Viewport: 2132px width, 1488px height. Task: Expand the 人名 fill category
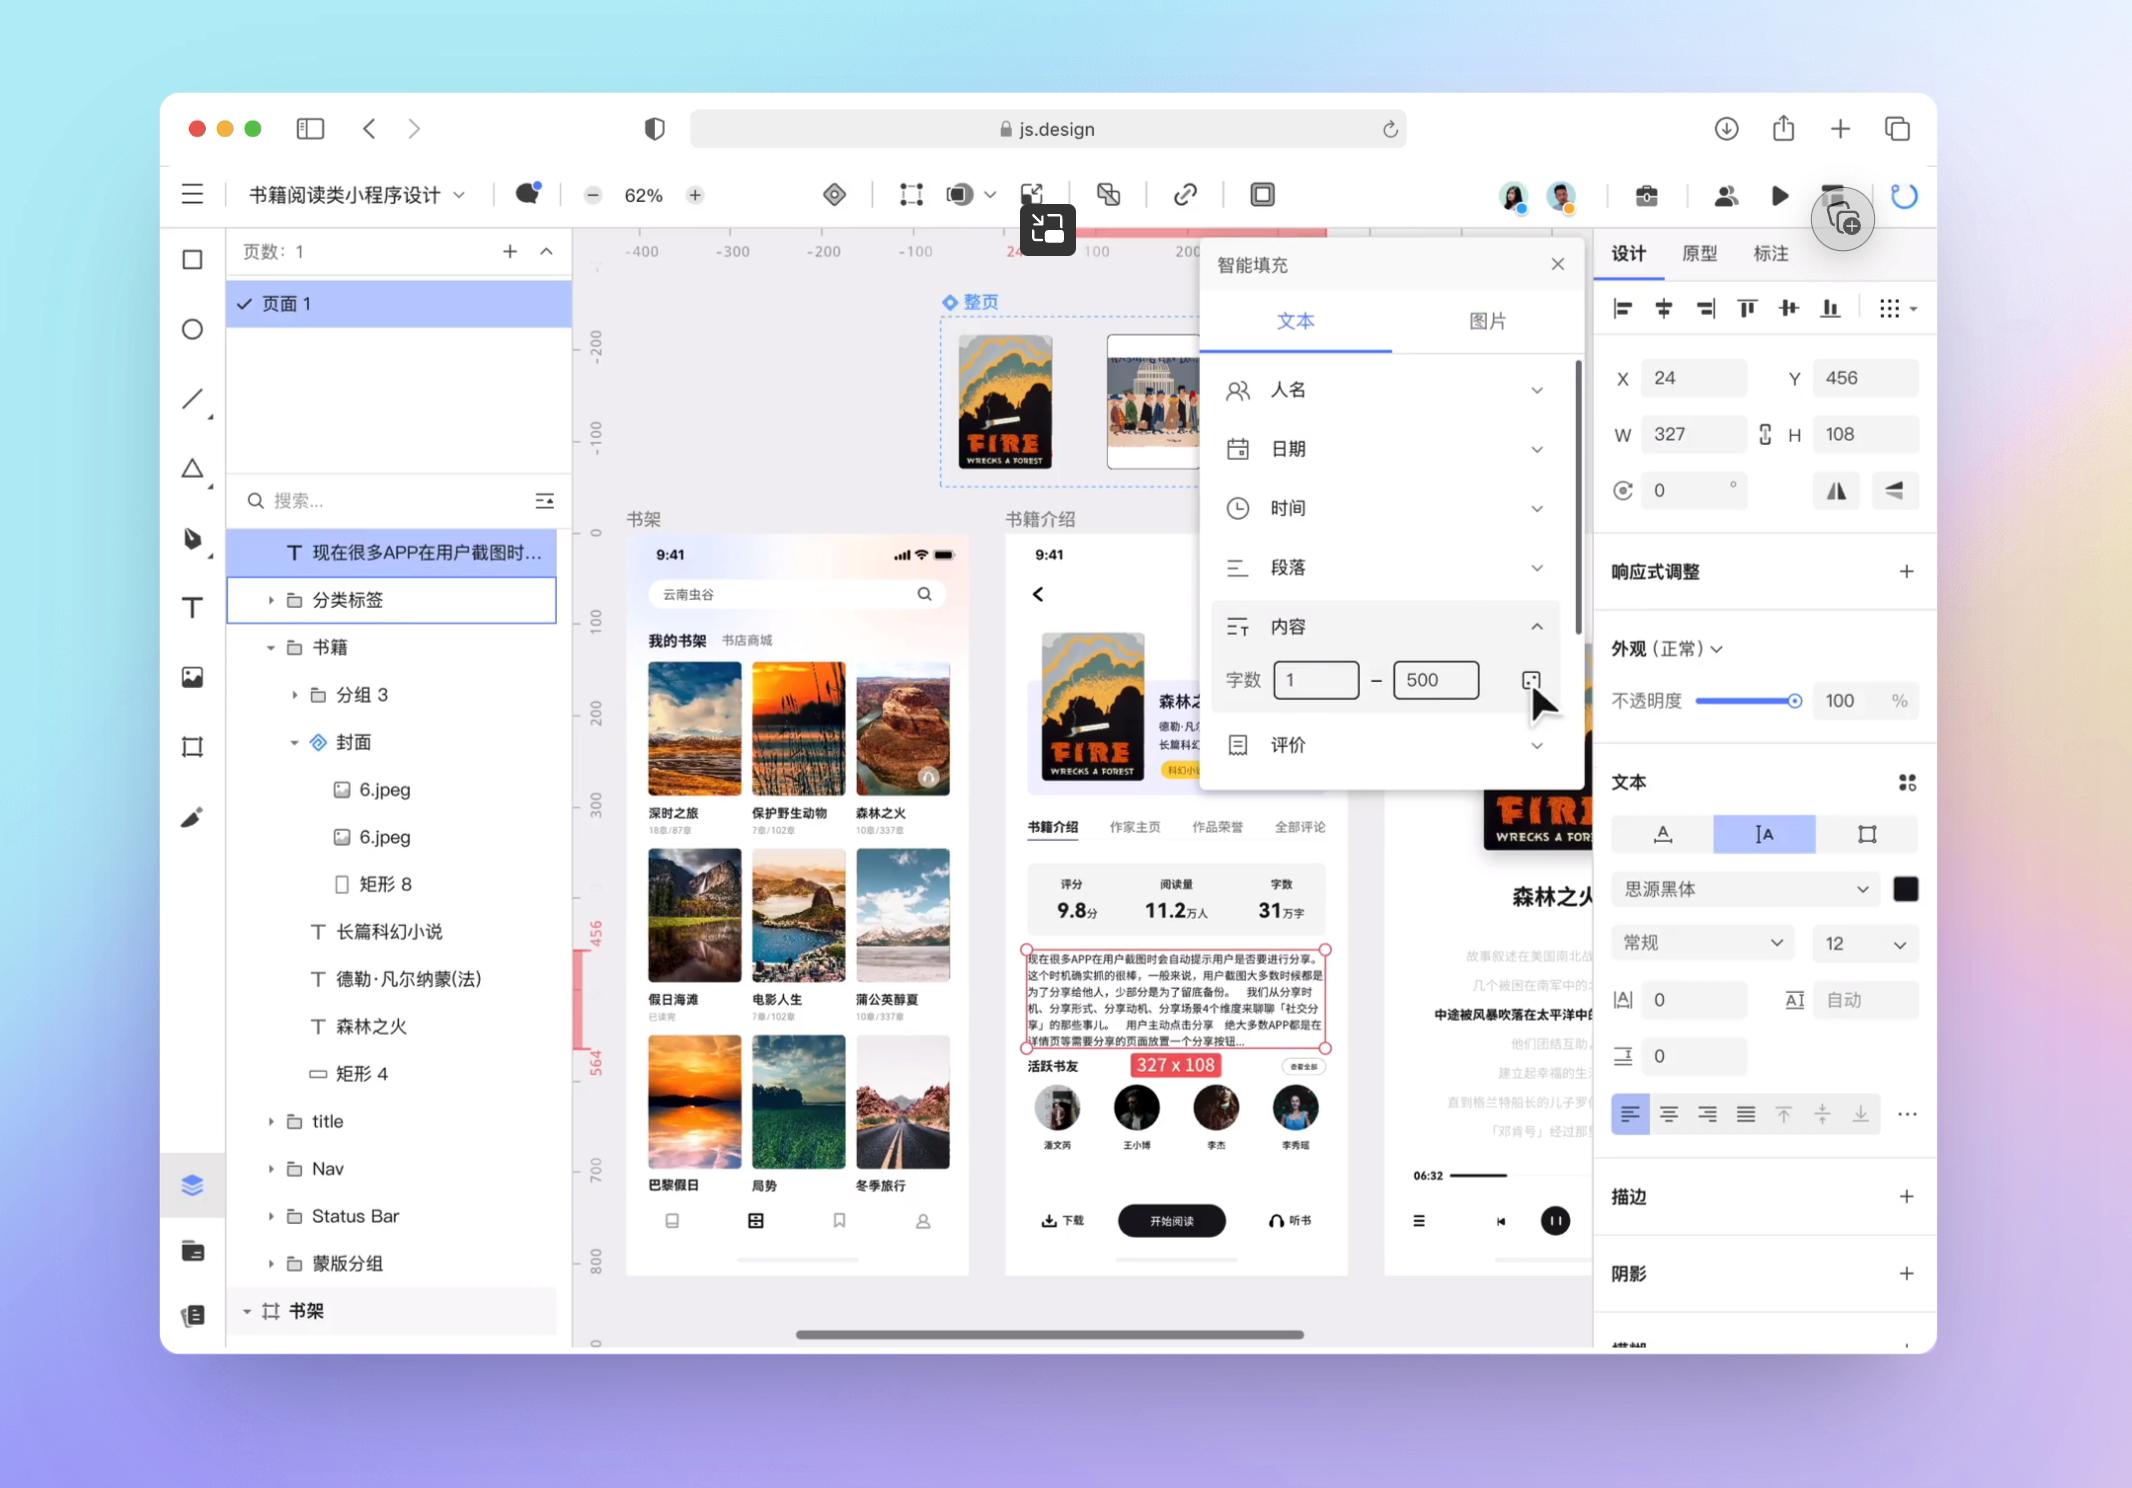(1536, 391)
